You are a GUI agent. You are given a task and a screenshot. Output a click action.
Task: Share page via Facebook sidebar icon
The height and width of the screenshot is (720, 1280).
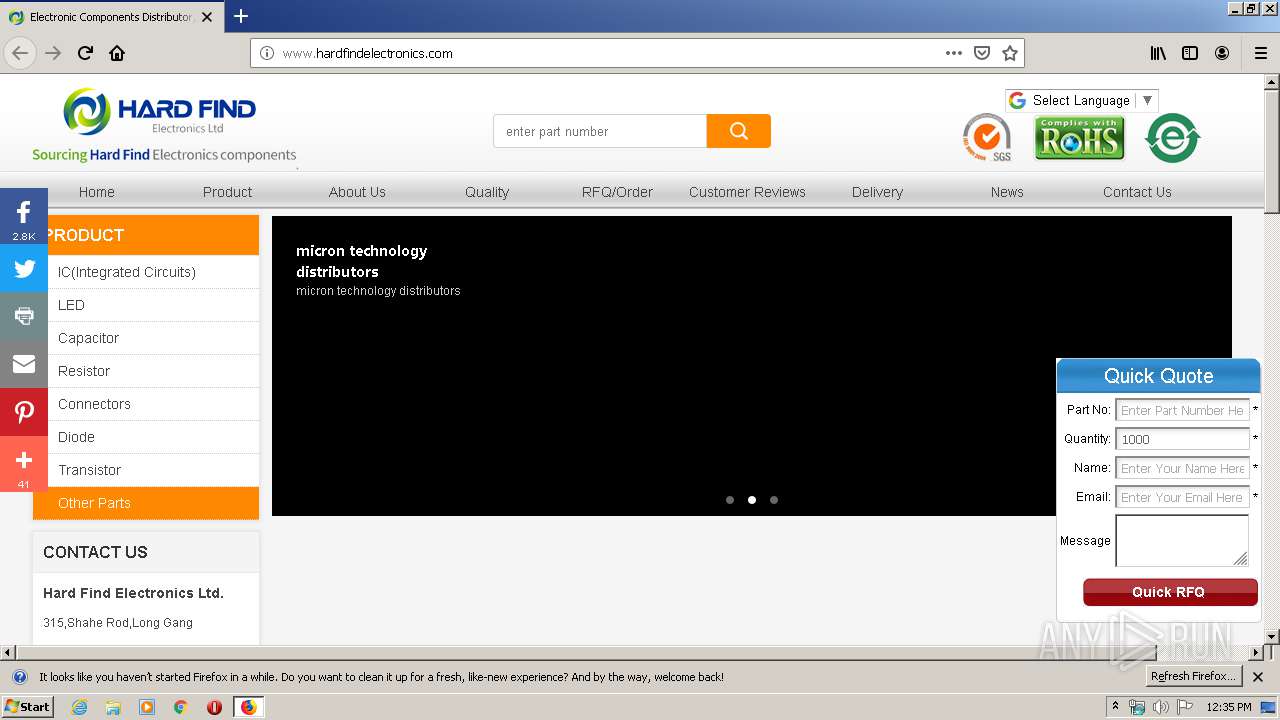[x=24, y=216]
